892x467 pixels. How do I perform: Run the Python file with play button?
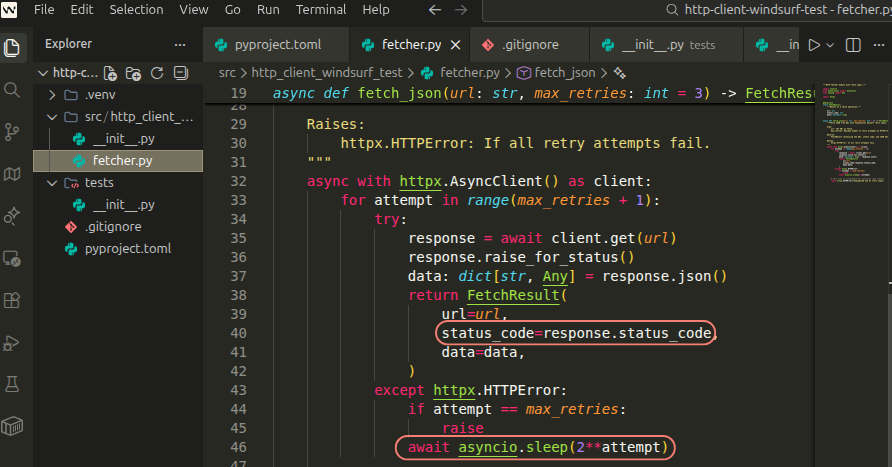[815, 45]
